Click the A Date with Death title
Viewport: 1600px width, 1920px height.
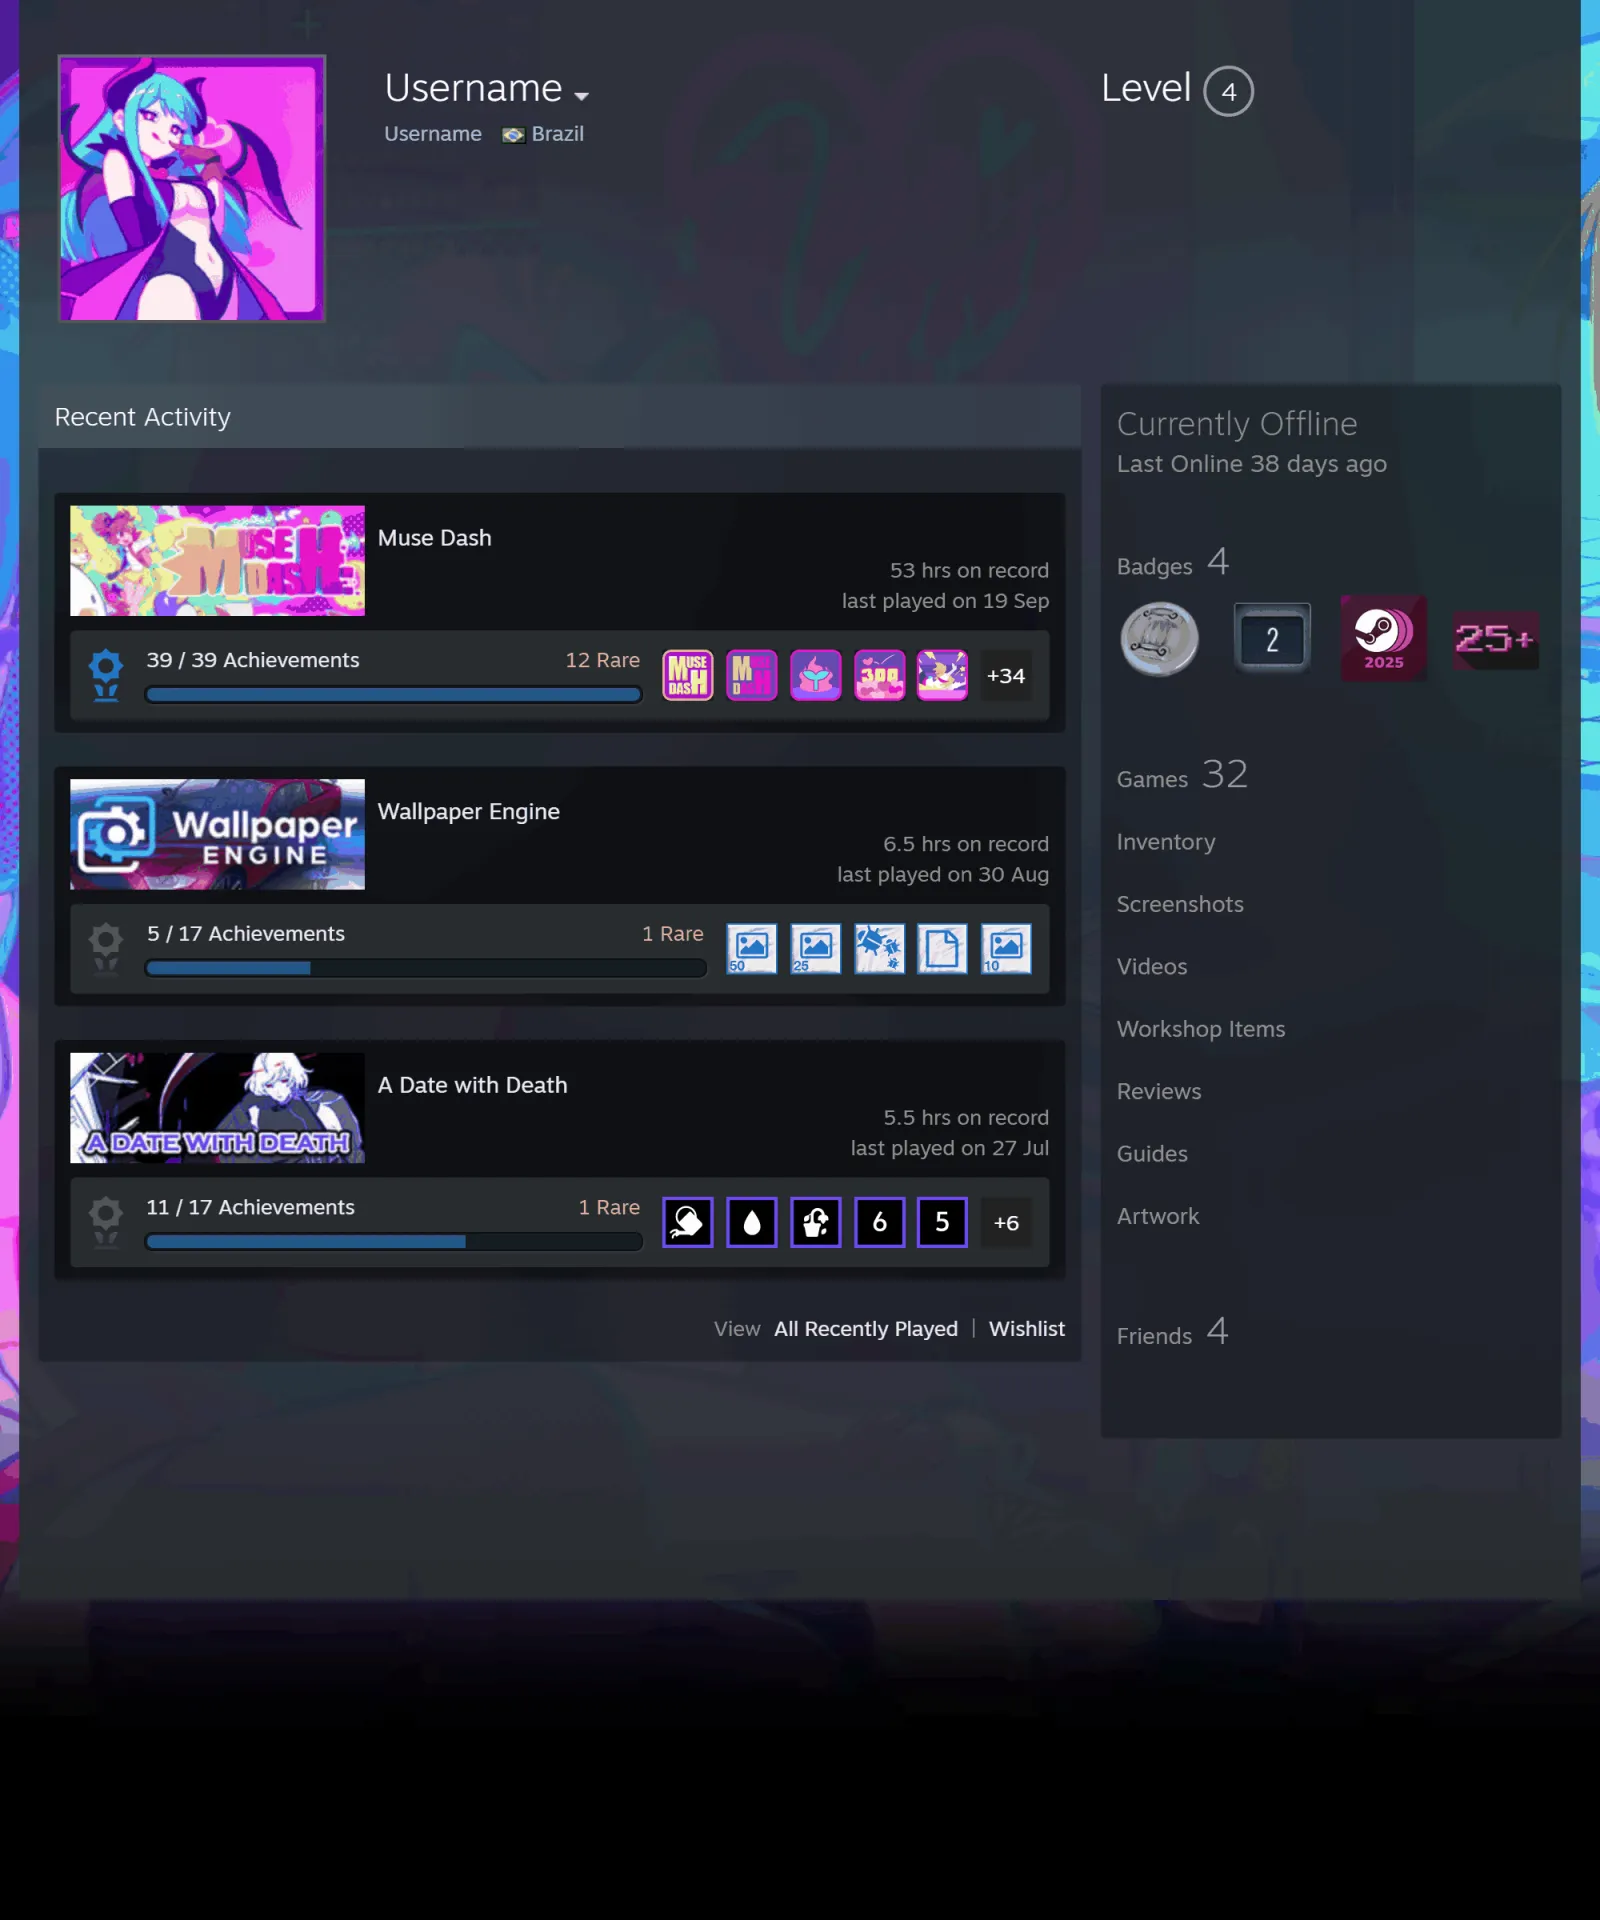472,1085
